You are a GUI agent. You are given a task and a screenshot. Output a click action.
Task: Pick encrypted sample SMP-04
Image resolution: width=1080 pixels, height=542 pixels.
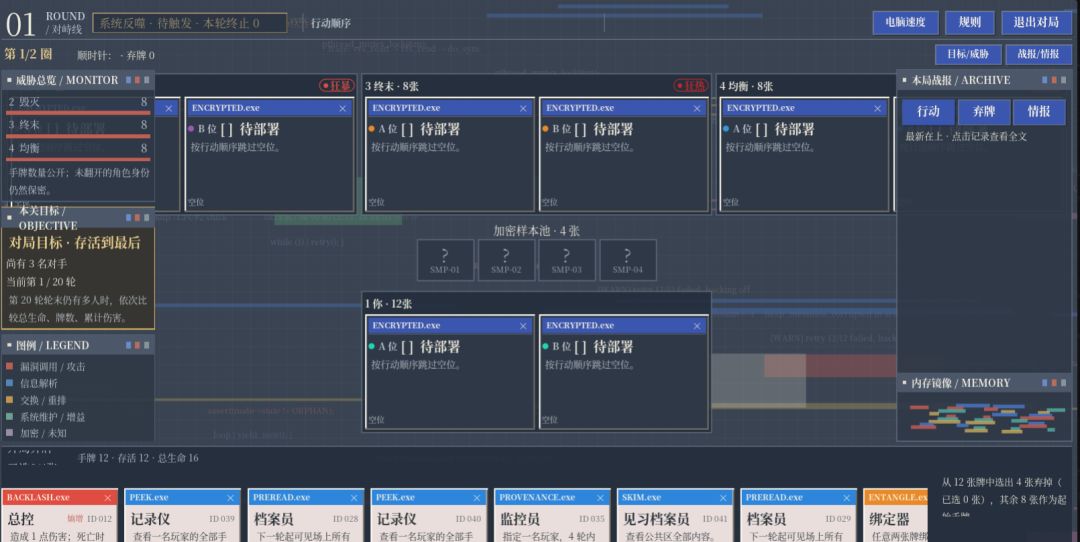627,260
